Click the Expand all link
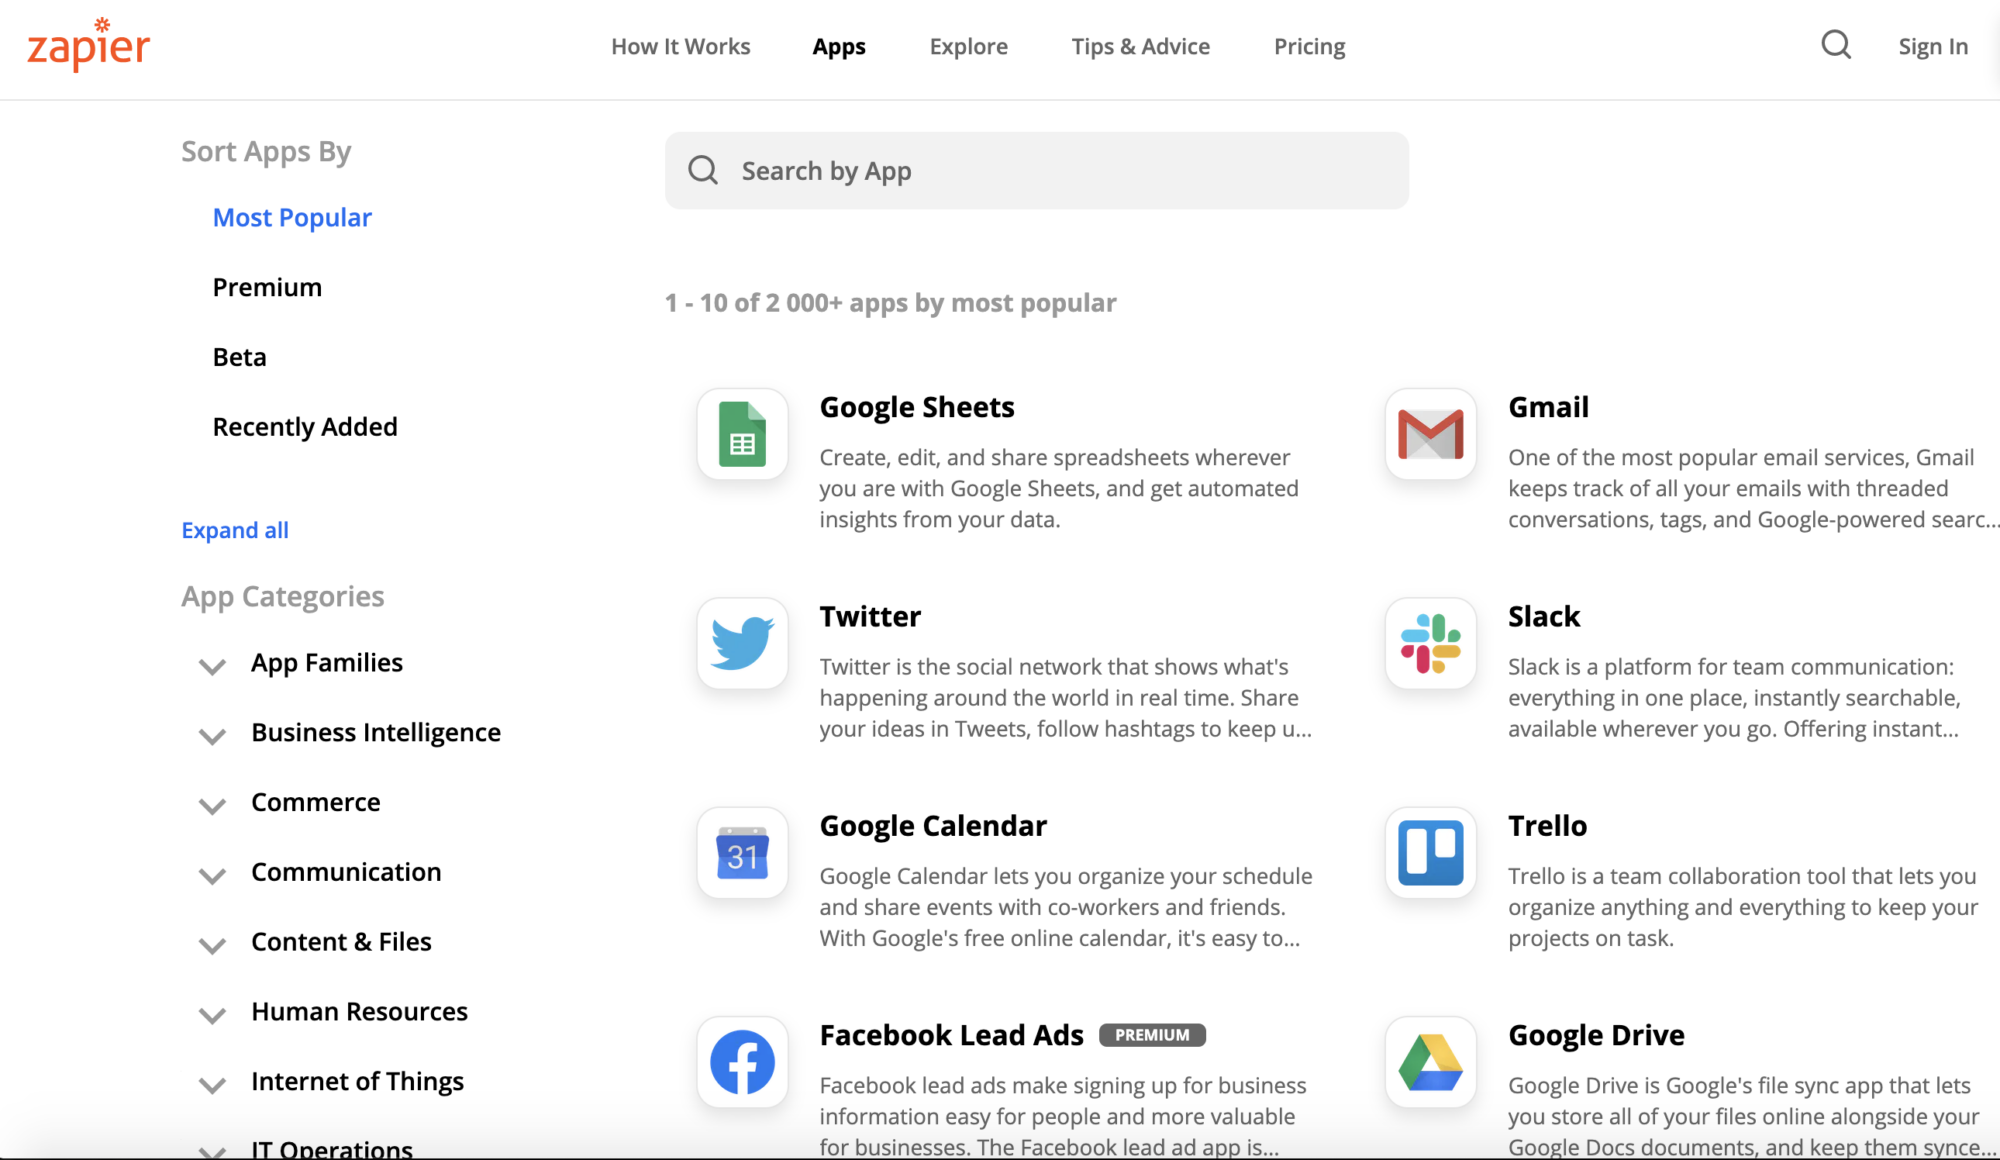 [x=235, y=530]
